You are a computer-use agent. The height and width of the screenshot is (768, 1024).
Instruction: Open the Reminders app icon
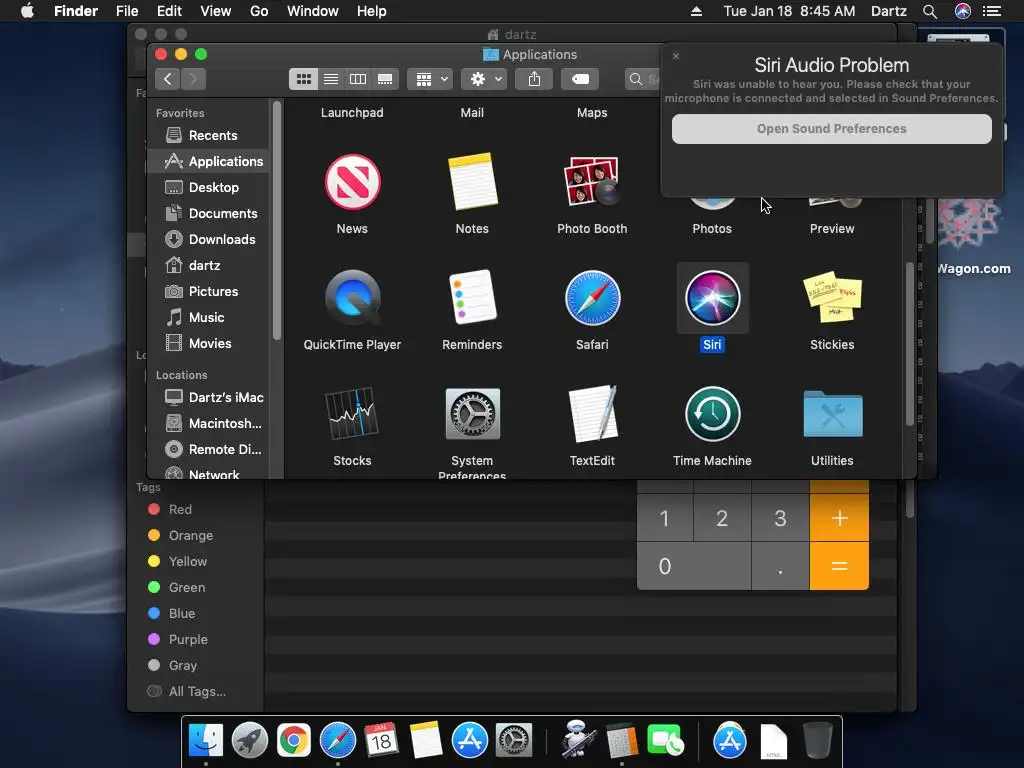pyautogui.click(x=472, y=298)
